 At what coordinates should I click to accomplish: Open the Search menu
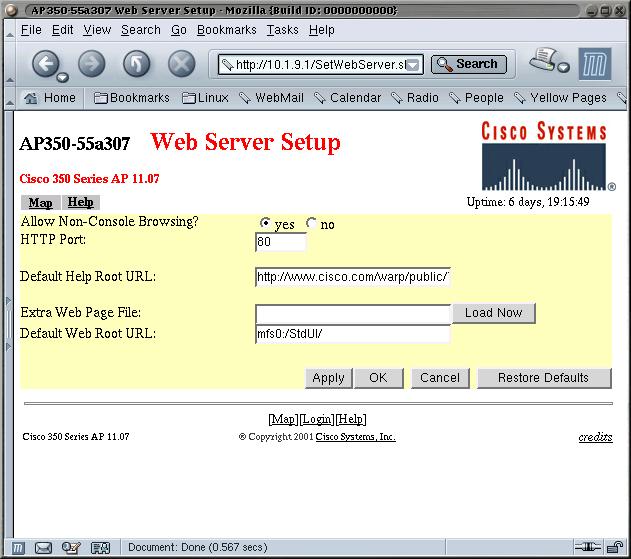click(141, 30)
